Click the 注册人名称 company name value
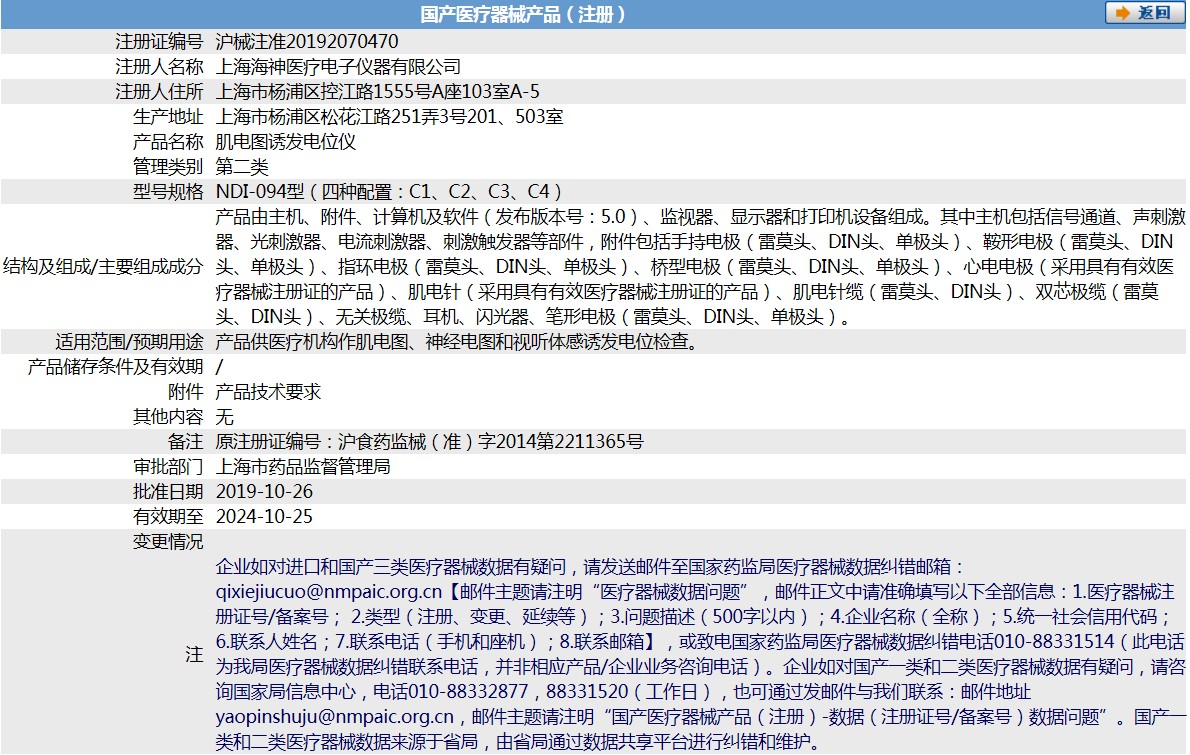 (338, 67)
